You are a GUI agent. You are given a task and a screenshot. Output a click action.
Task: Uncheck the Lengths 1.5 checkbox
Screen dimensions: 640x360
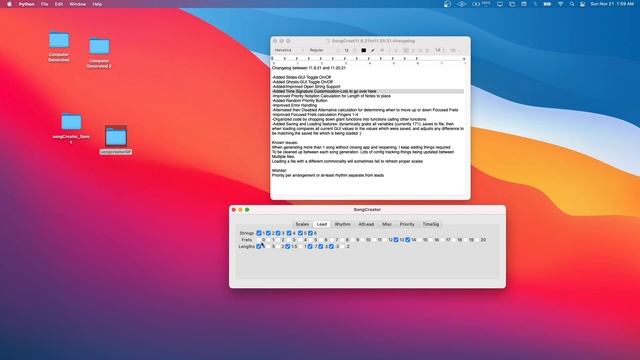pyautogui.click(x=288, y=247)
